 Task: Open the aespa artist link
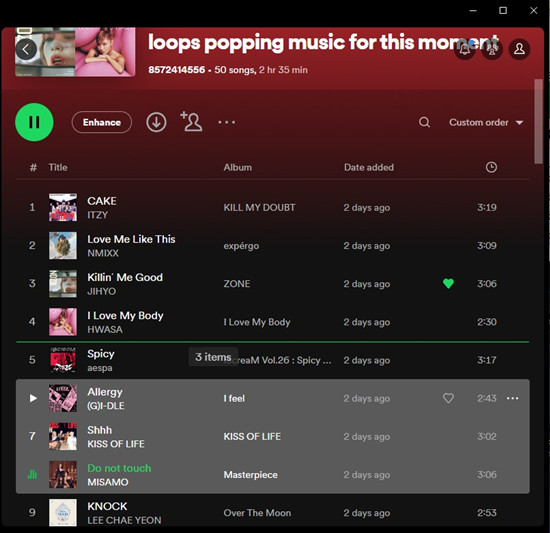pos(100,368)
